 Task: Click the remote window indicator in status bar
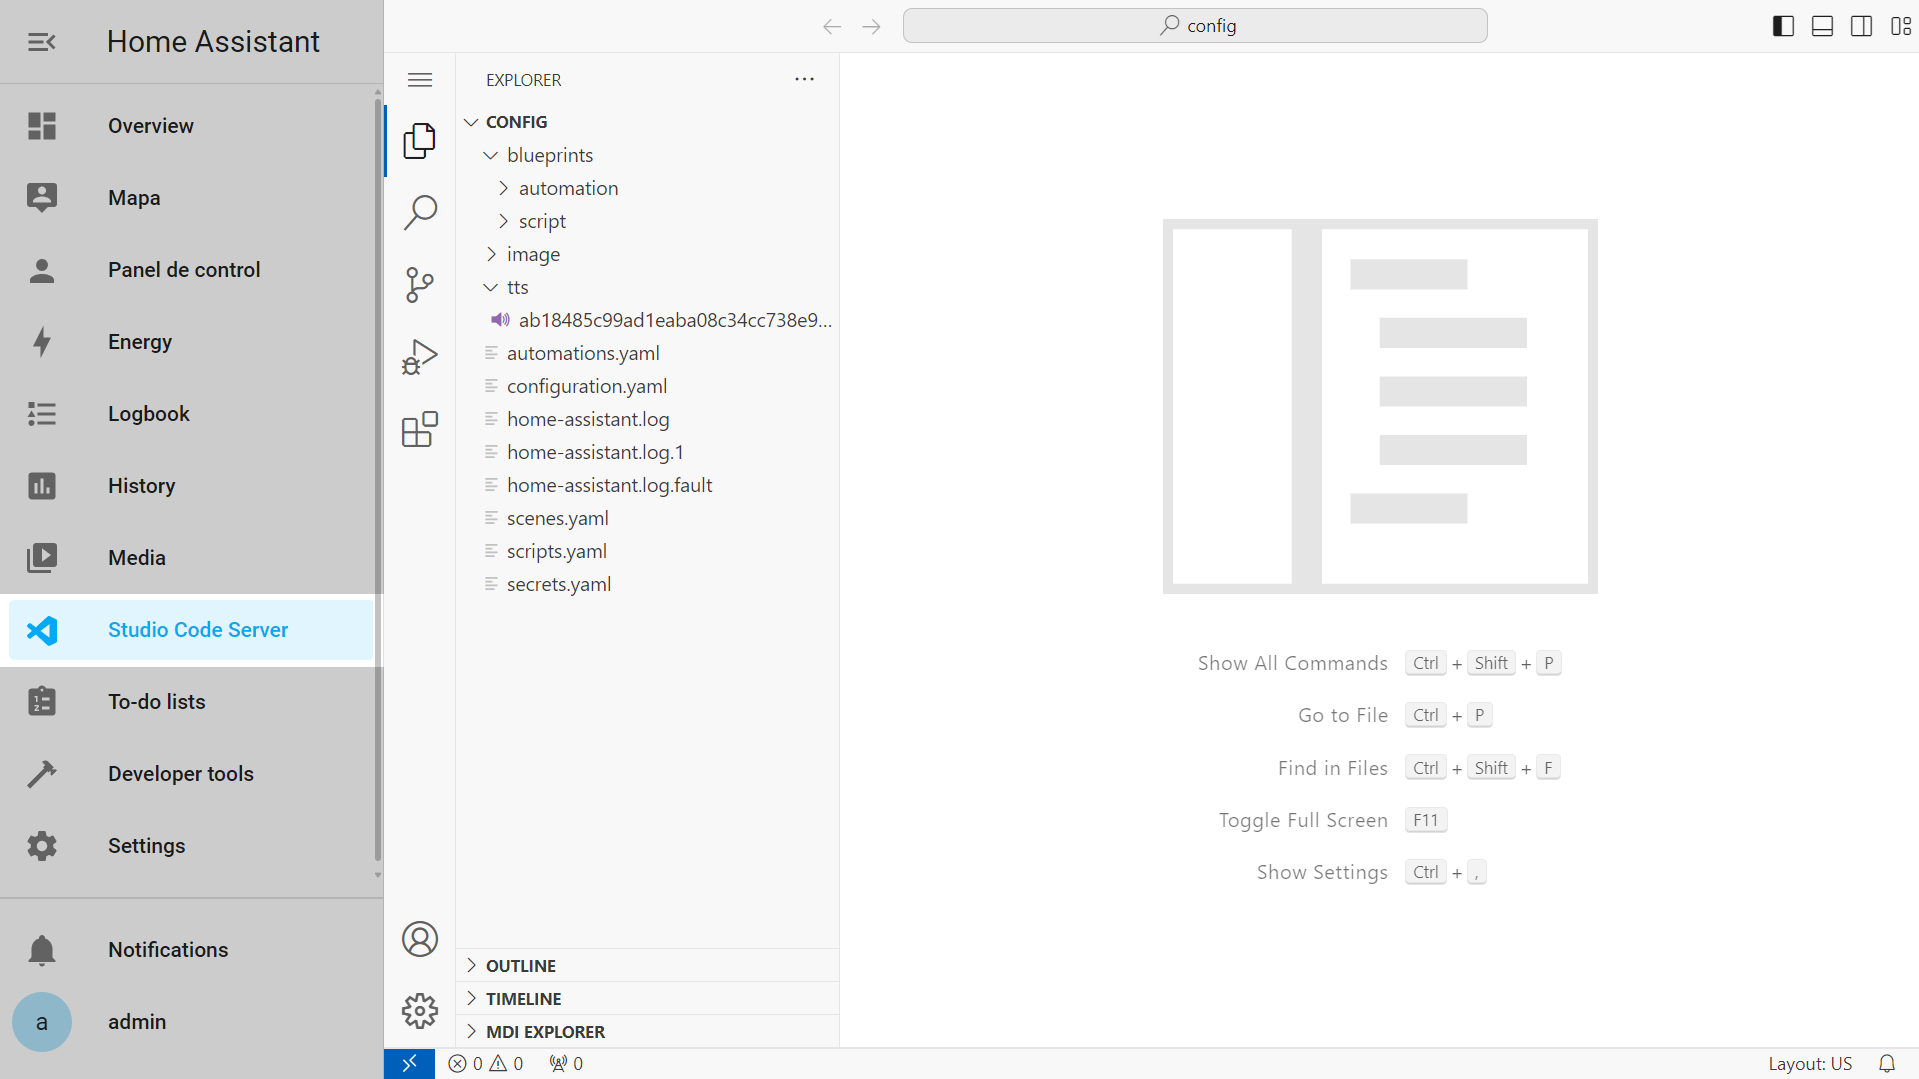[x=409, y=1064]
